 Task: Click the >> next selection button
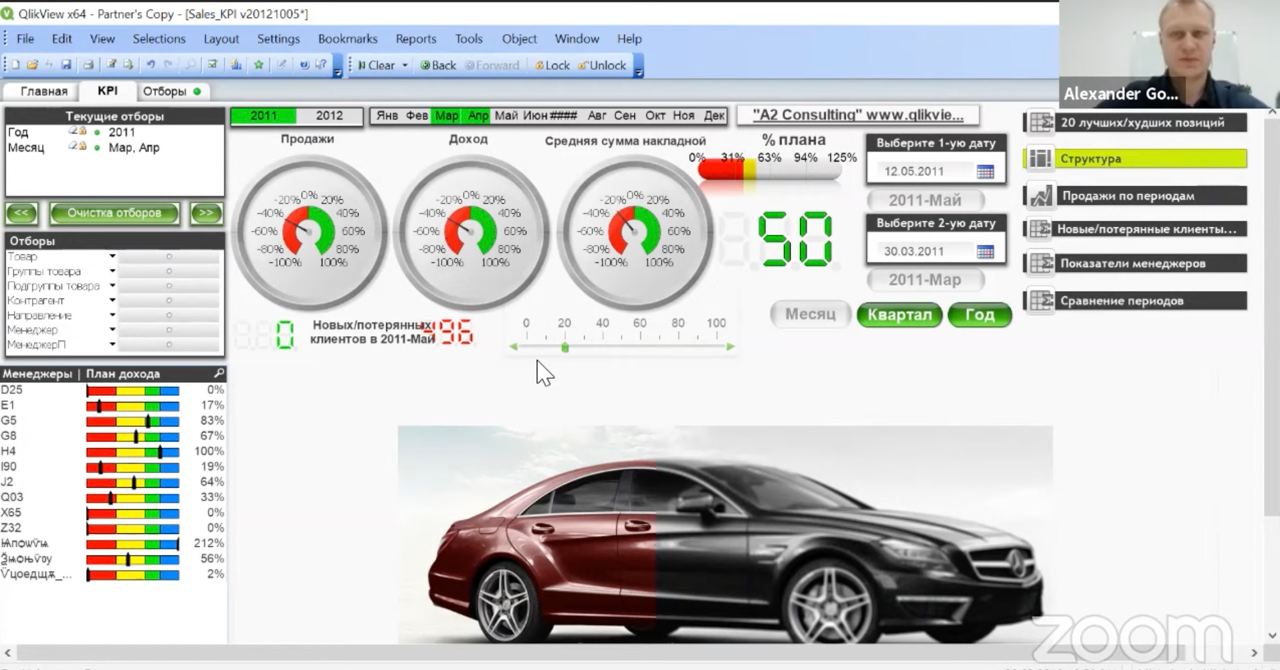tap(206, 213)
